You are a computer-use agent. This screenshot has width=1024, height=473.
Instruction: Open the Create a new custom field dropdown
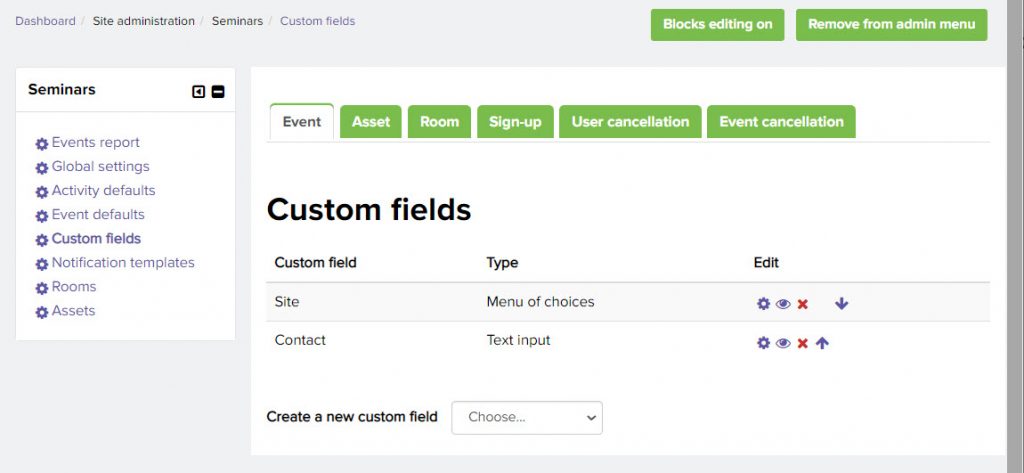pos(527,417)
